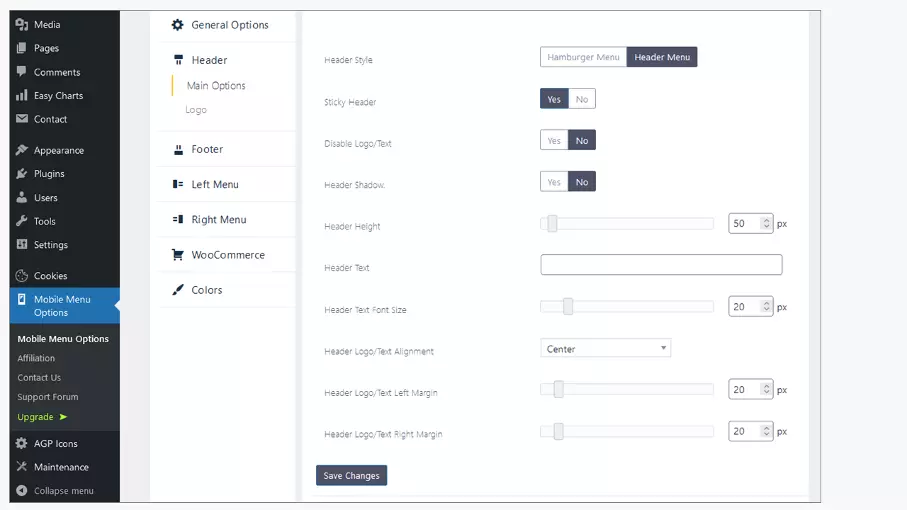Open the WooCommerce label
This screenshot has height=510, width=908.
228,255
